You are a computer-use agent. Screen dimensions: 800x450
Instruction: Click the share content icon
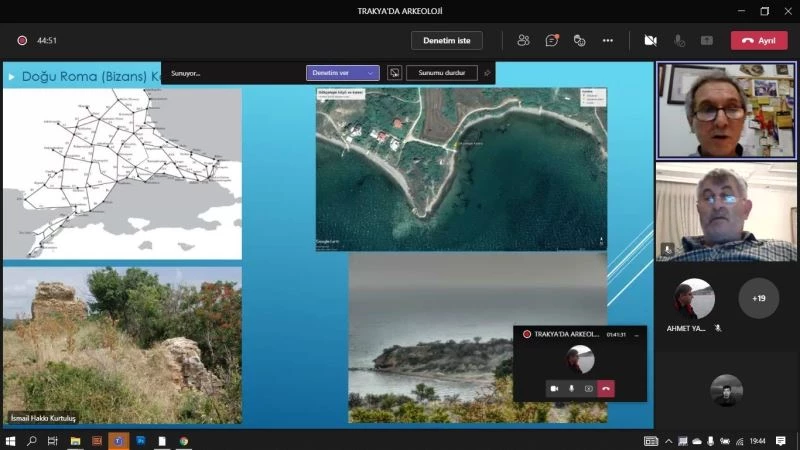[x=707, y=40]
